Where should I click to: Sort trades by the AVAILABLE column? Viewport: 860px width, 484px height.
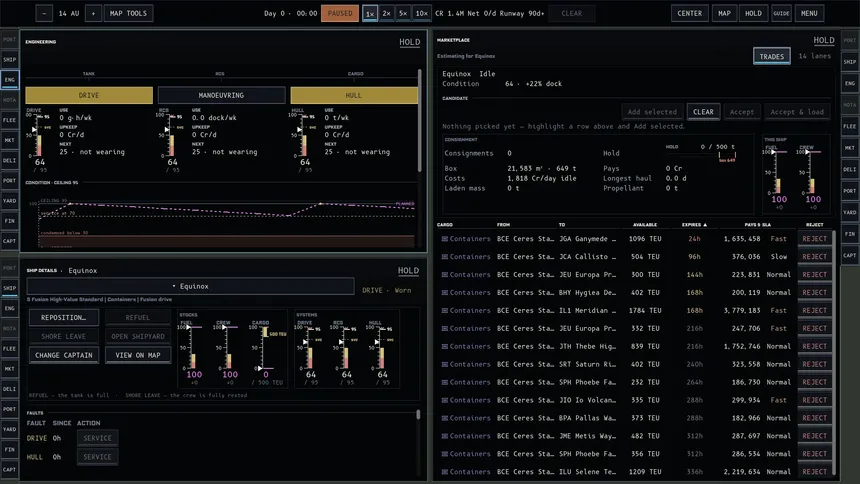click(645, 224)
